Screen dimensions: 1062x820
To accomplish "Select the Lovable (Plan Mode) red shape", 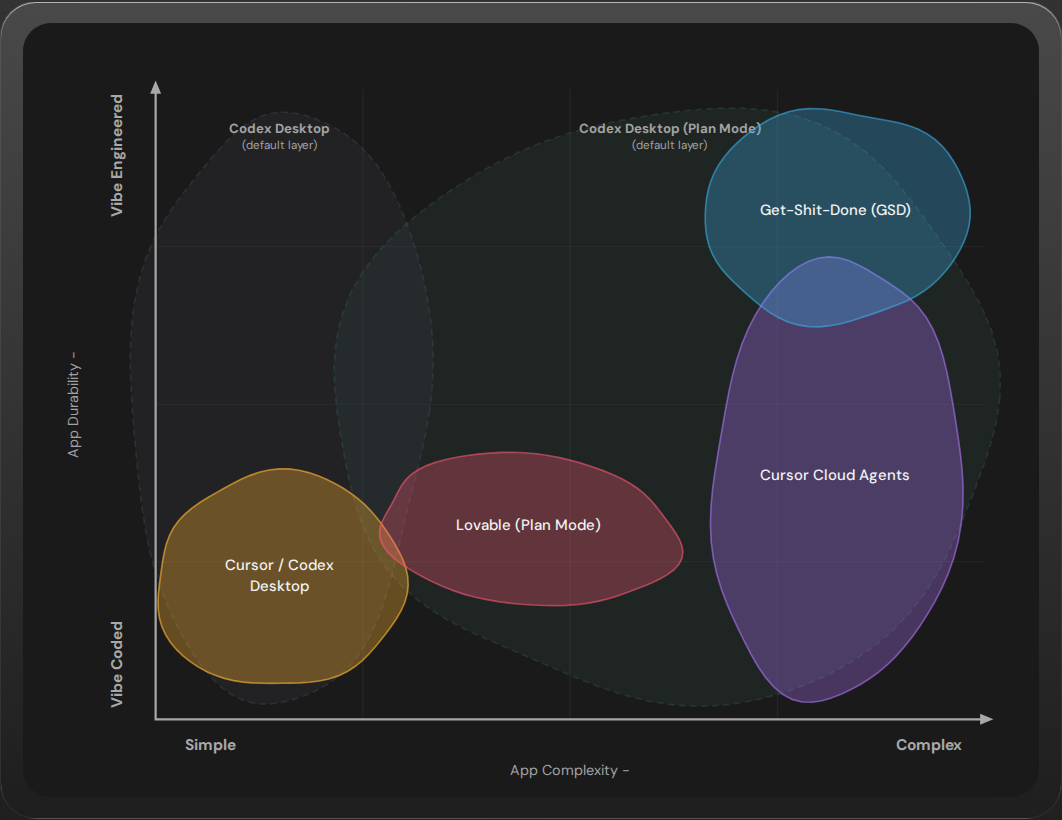I will (x=529, y=524).
